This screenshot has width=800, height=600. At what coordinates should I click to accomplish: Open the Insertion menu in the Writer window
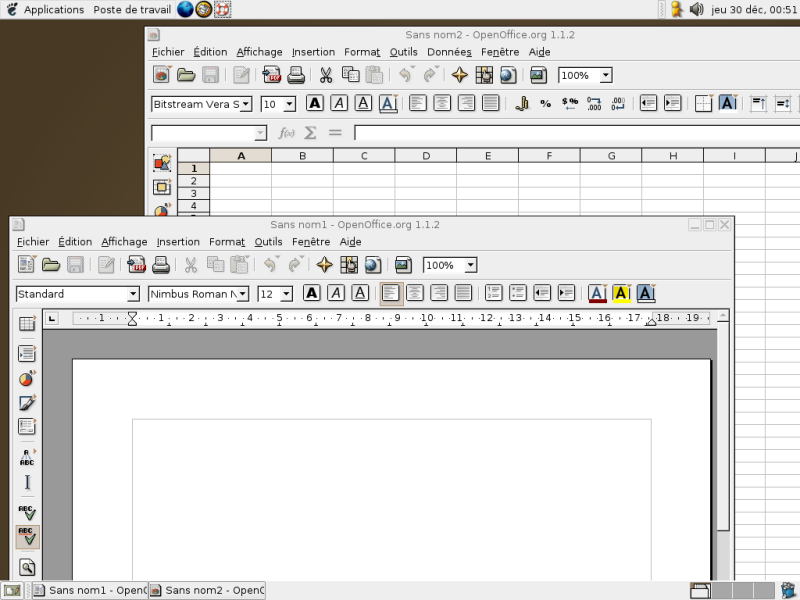(178, 242)
